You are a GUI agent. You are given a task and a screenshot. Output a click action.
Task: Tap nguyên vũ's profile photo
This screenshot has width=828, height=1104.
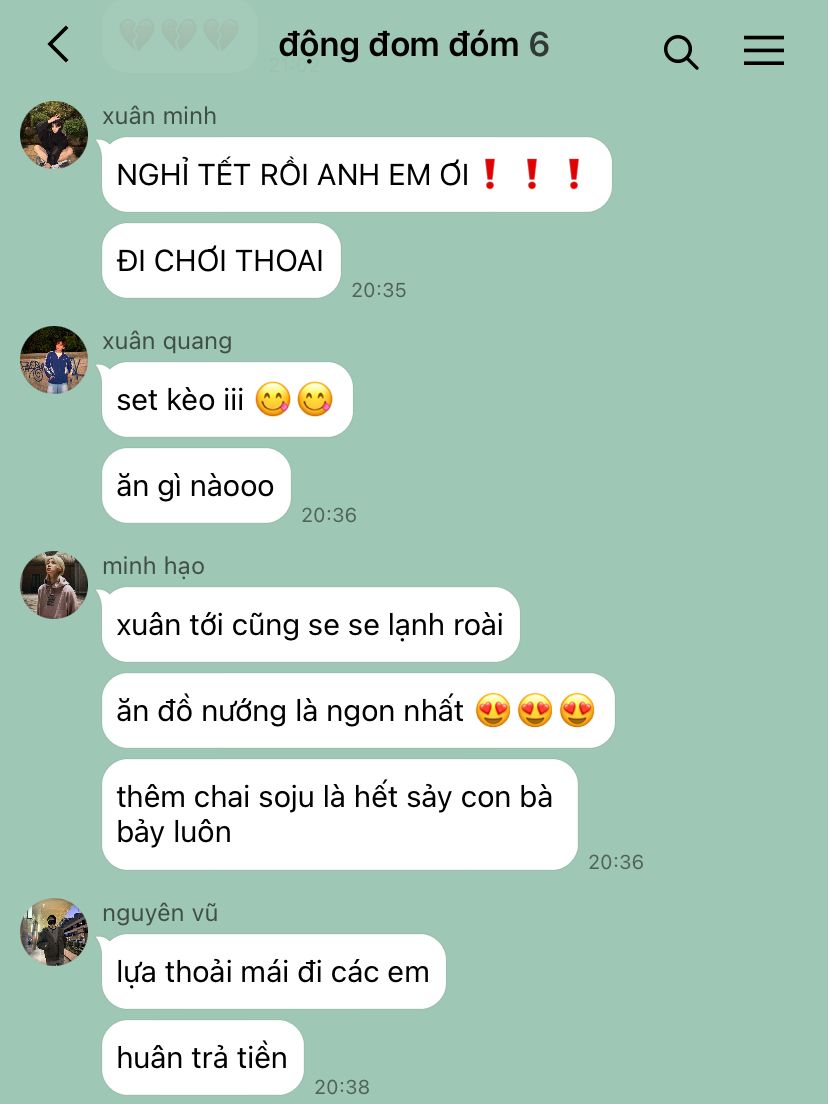pyautogui.click(x=54, y=932)
